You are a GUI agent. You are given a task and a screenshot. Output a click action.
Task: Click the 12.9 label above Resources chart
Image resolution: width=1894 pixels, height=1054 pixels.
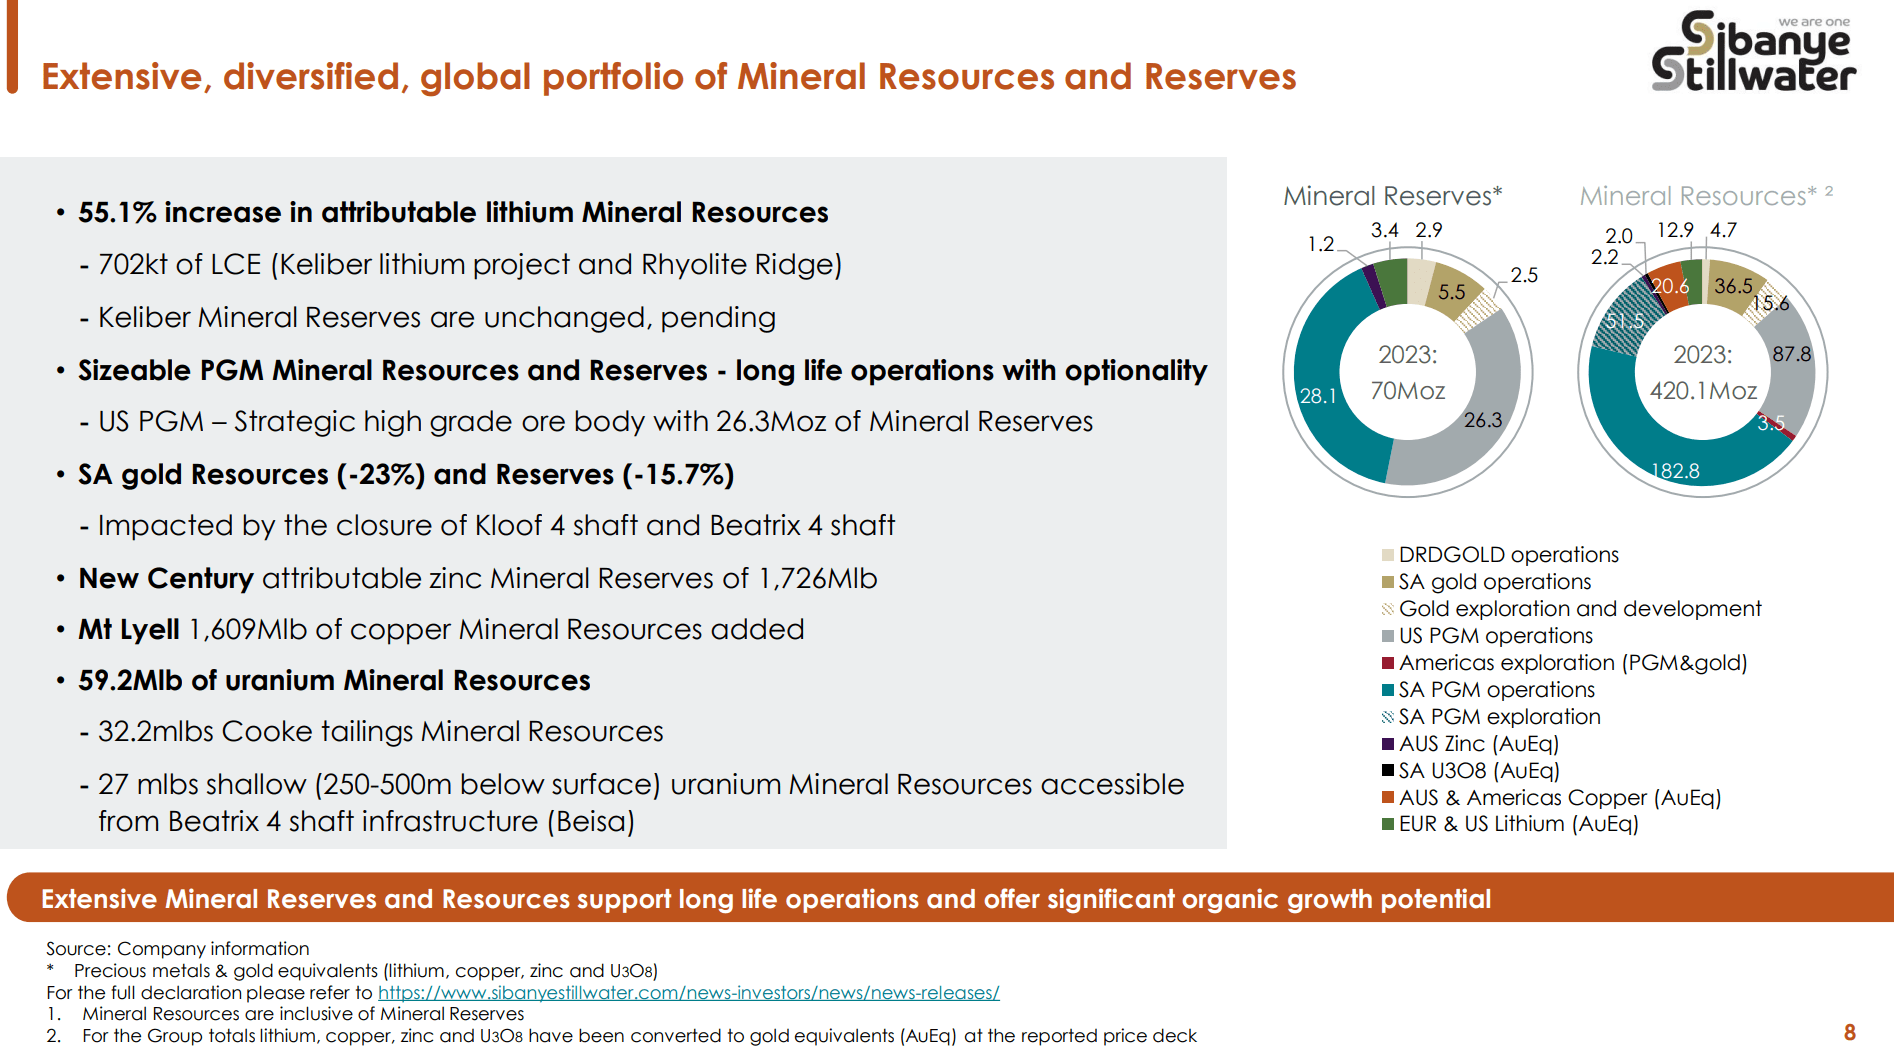point(1675,230)
